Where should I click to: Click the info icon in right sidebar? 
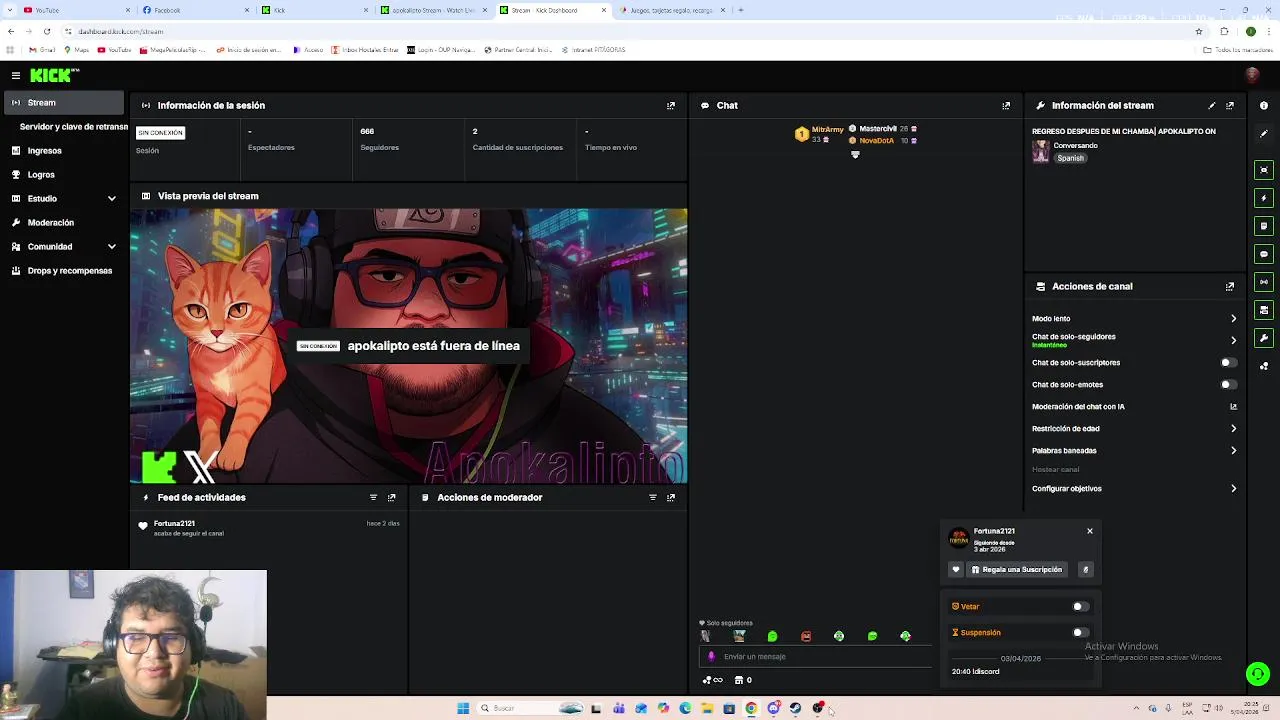1264,105
